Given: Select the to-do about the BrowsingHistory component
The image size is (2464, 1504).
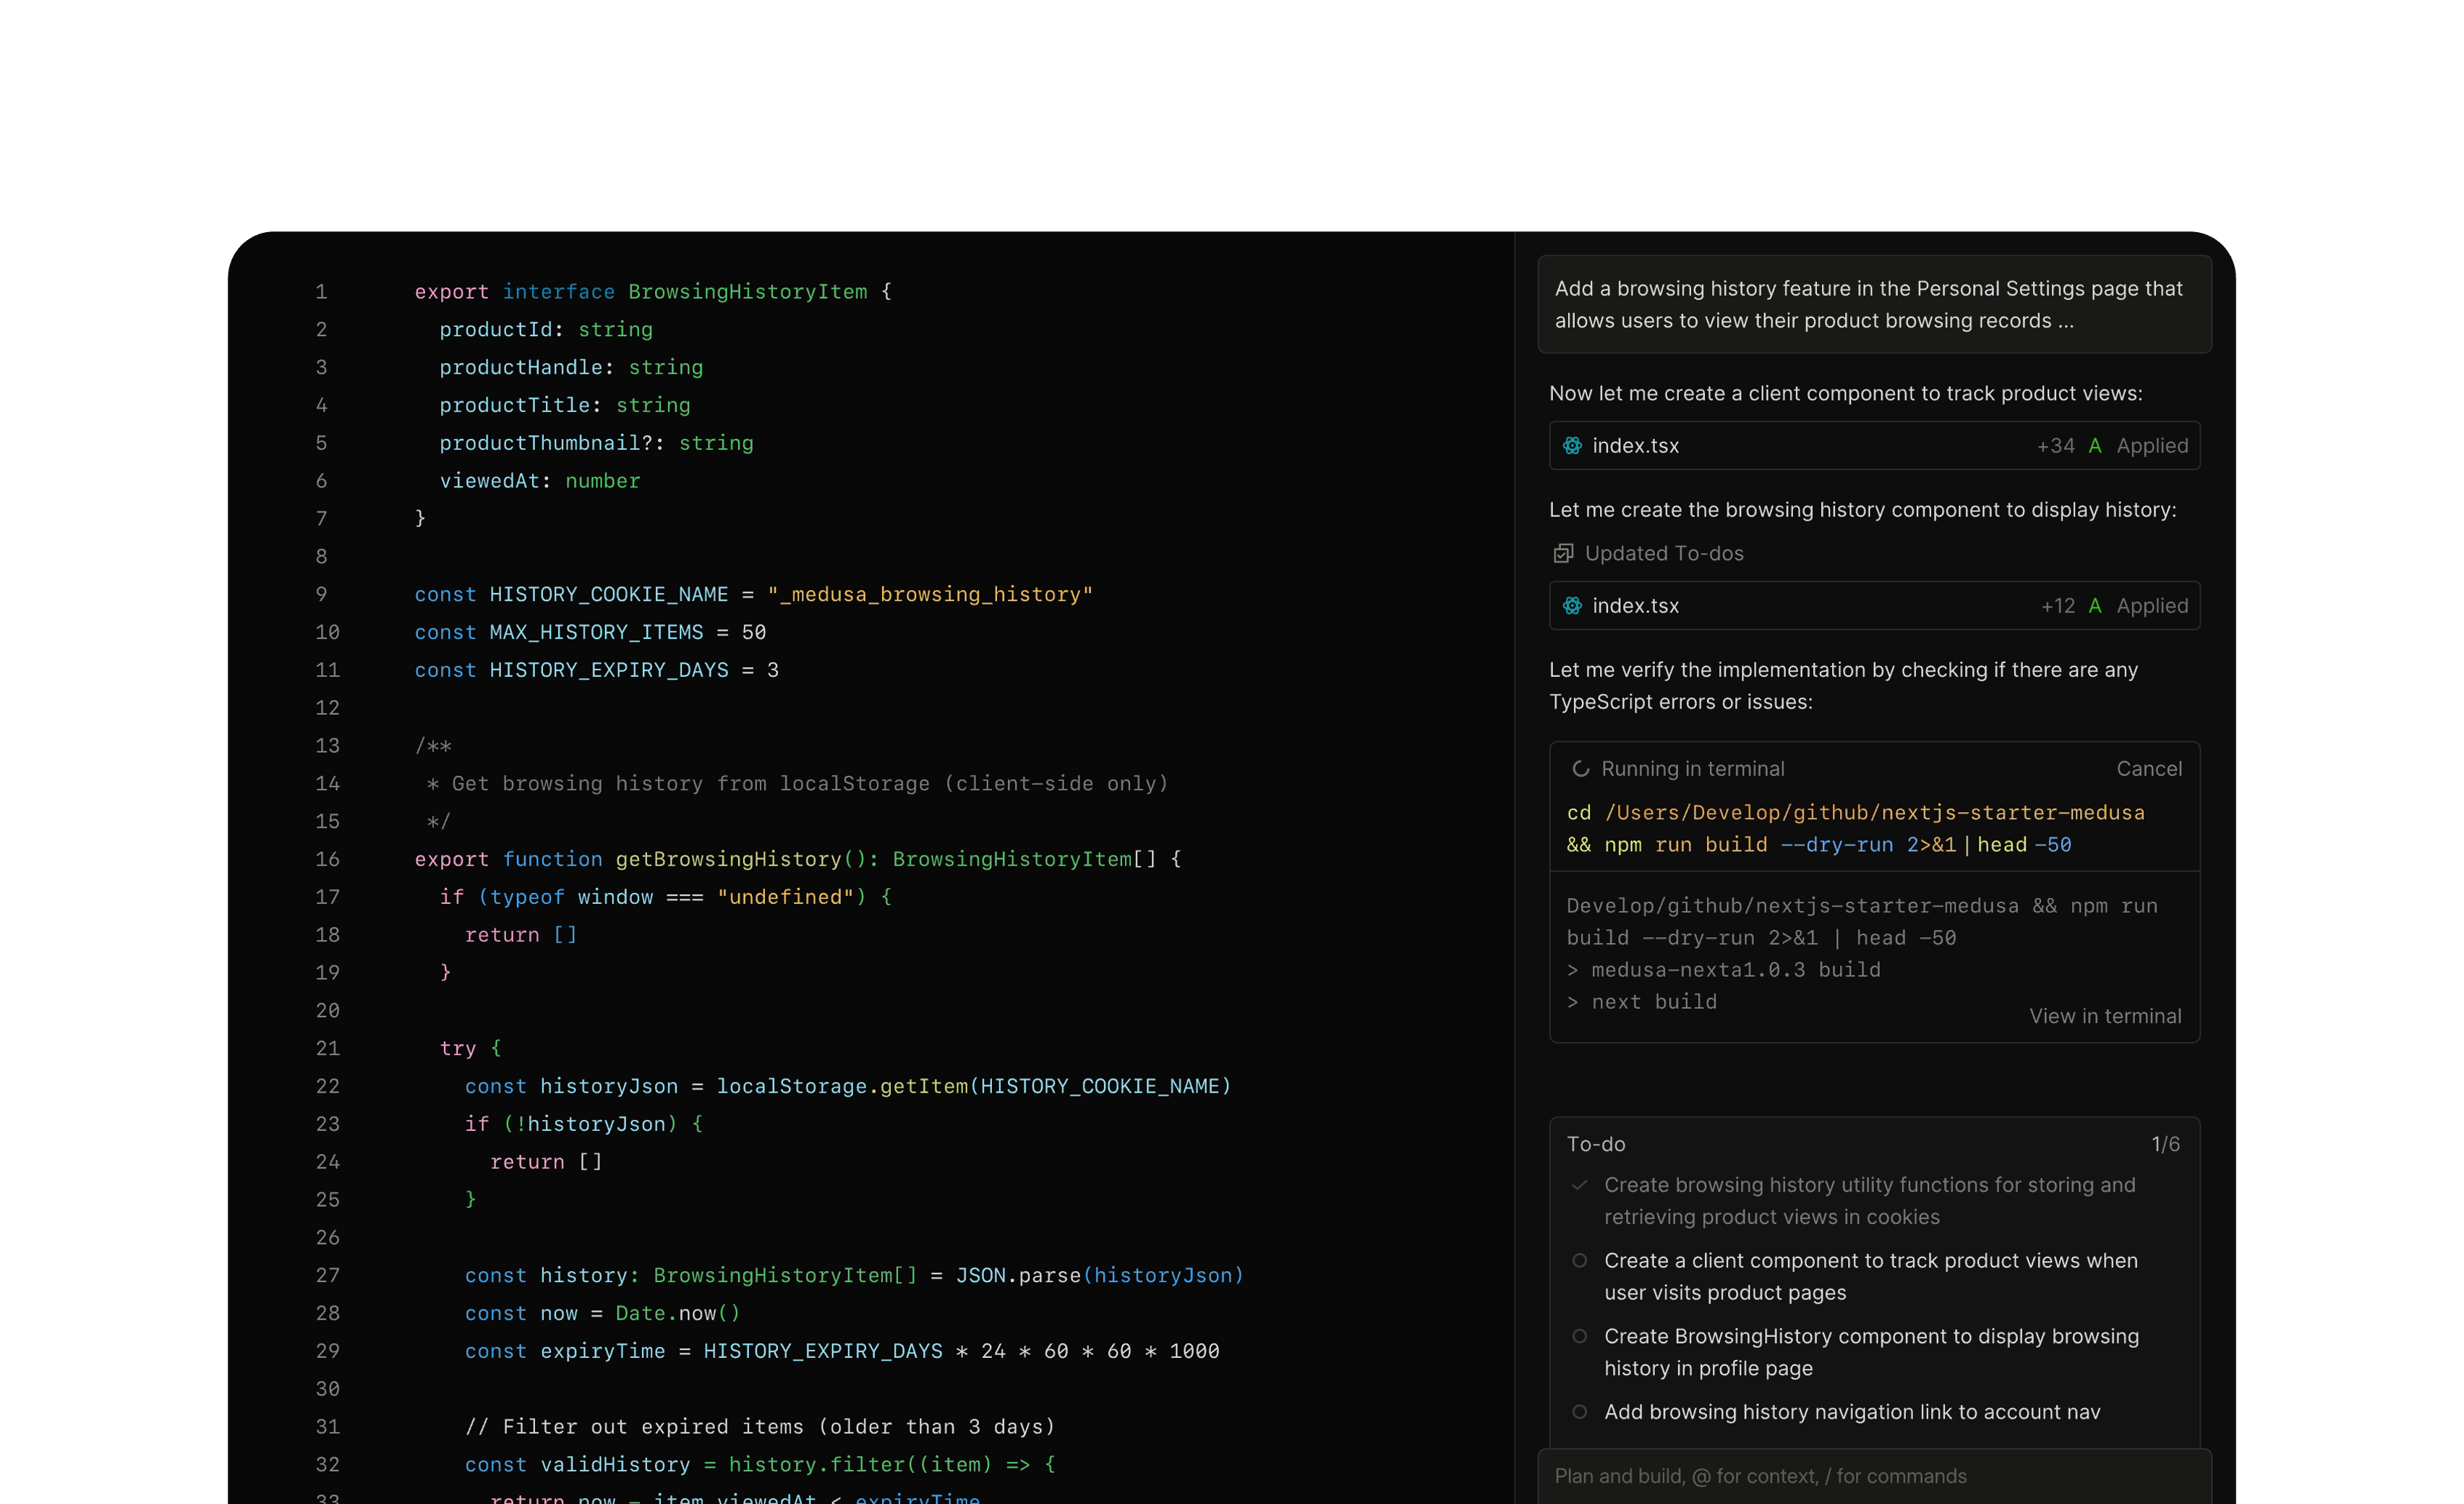Looking at the screenshot, I should (1872, 1353).
